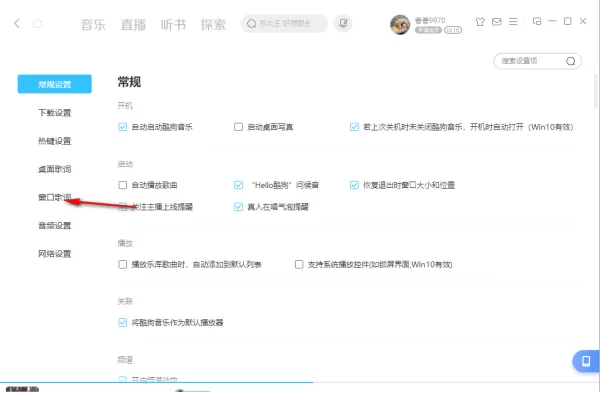The width and height of the screenshot is (600, 393).
Task: Open the 直播 tab
Action: [133, 24]
